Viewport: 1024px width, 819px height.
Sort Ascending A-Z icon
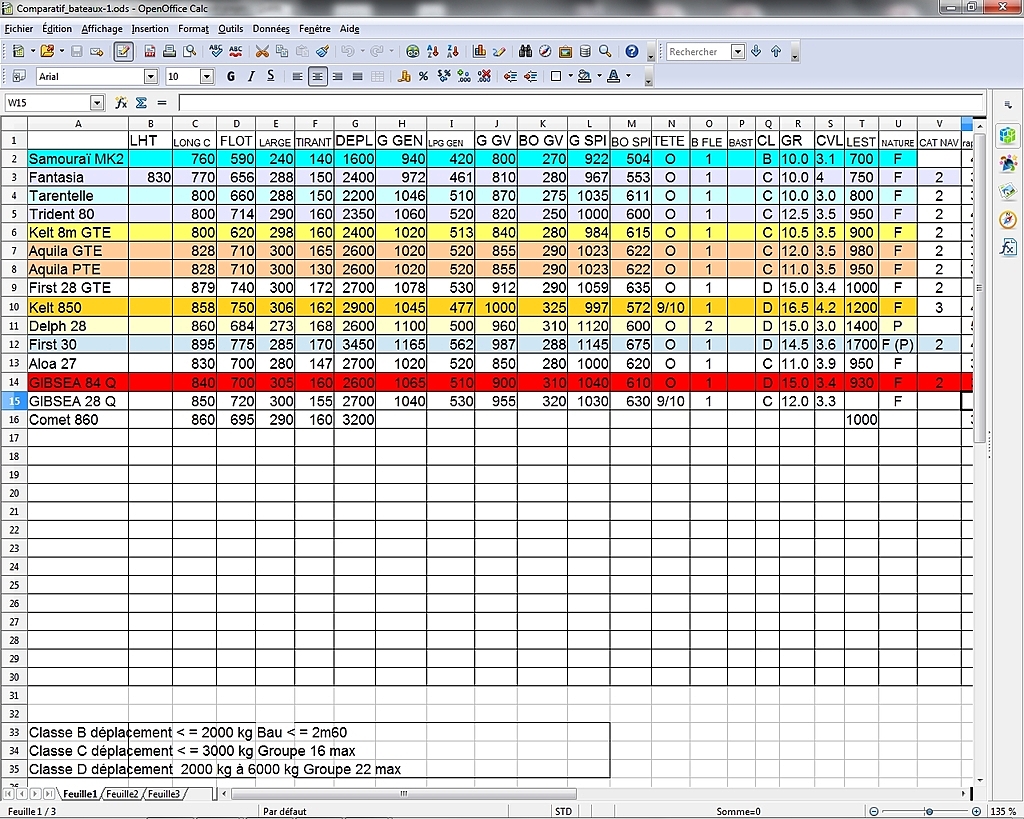[432, 51]
